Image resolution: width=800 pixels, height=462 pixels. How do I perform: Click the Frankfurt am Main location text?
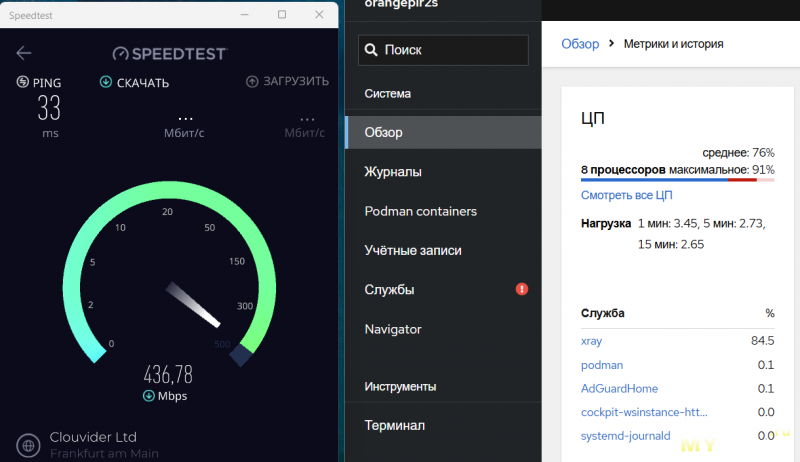click(104, 453)
